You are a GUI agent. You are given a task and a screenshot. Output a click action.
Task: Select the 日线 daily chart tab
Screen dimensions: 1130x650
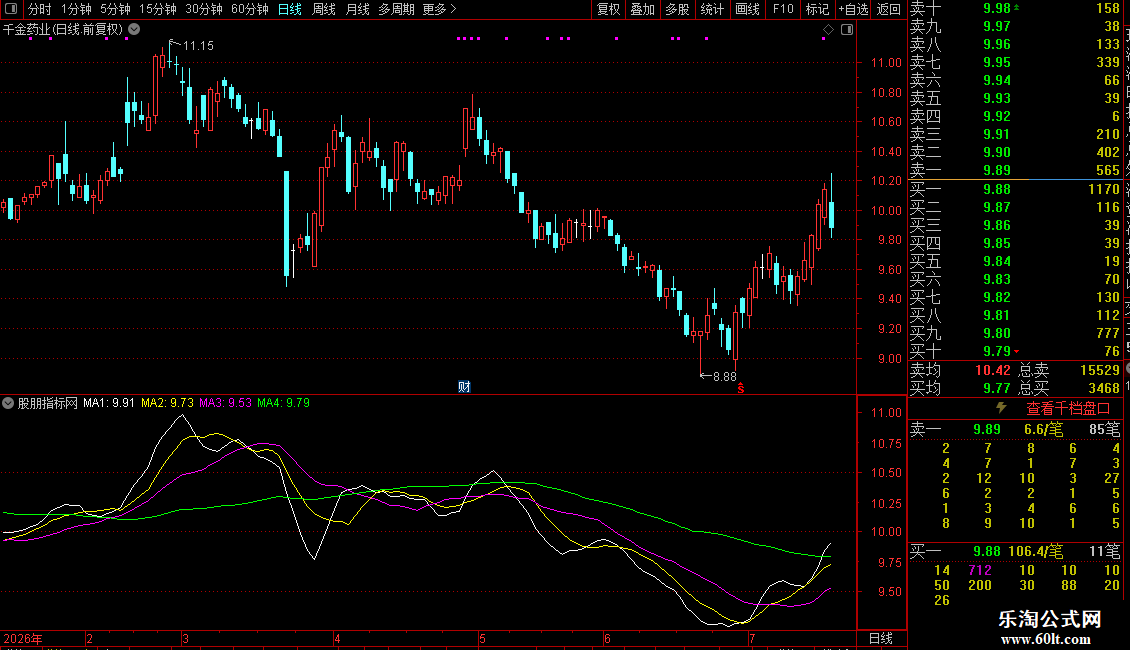click(290, 9)
